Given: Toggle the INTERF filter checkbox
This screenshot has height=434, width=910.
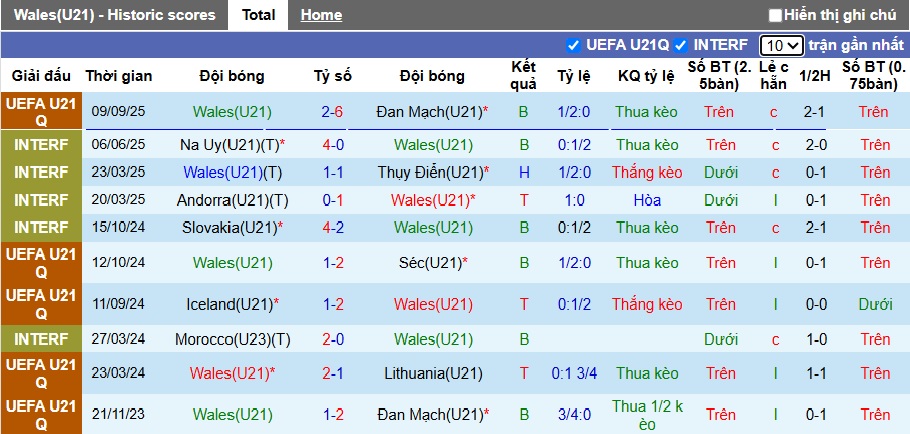Looking at the screenshot, I should click(x=680, y=45).
